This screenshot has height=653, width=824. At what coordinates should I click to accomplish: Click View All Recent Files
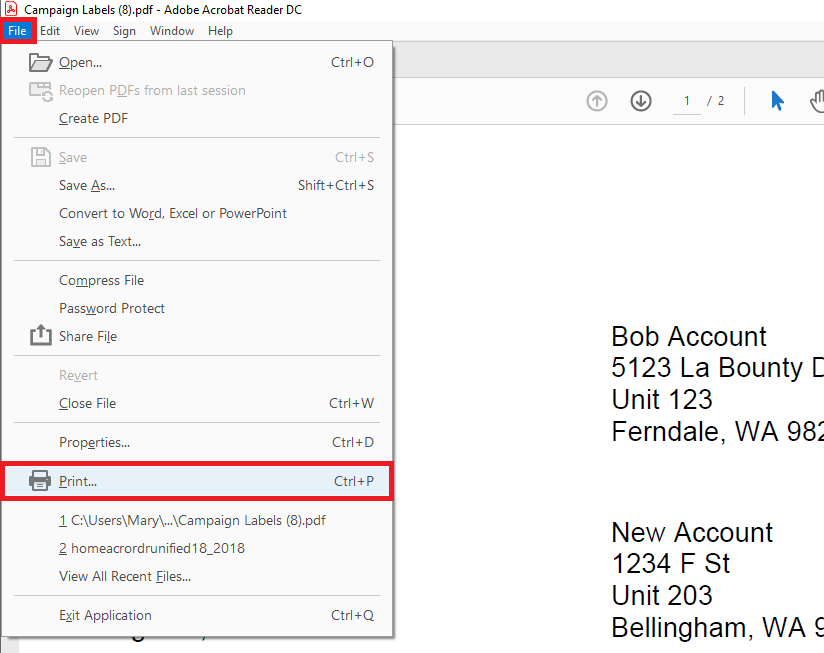(x=125, y=576)
